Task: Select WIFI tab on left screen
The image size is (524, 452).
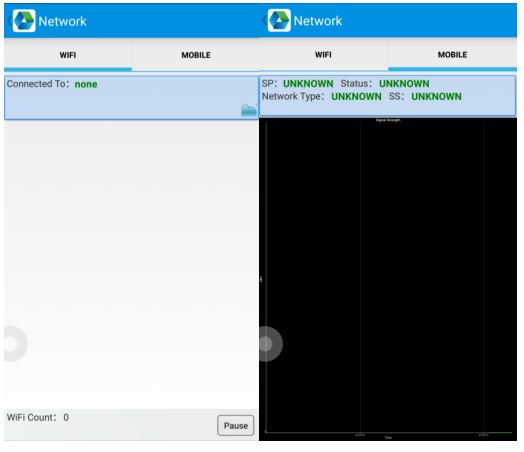Action: [x=68, y=55]
